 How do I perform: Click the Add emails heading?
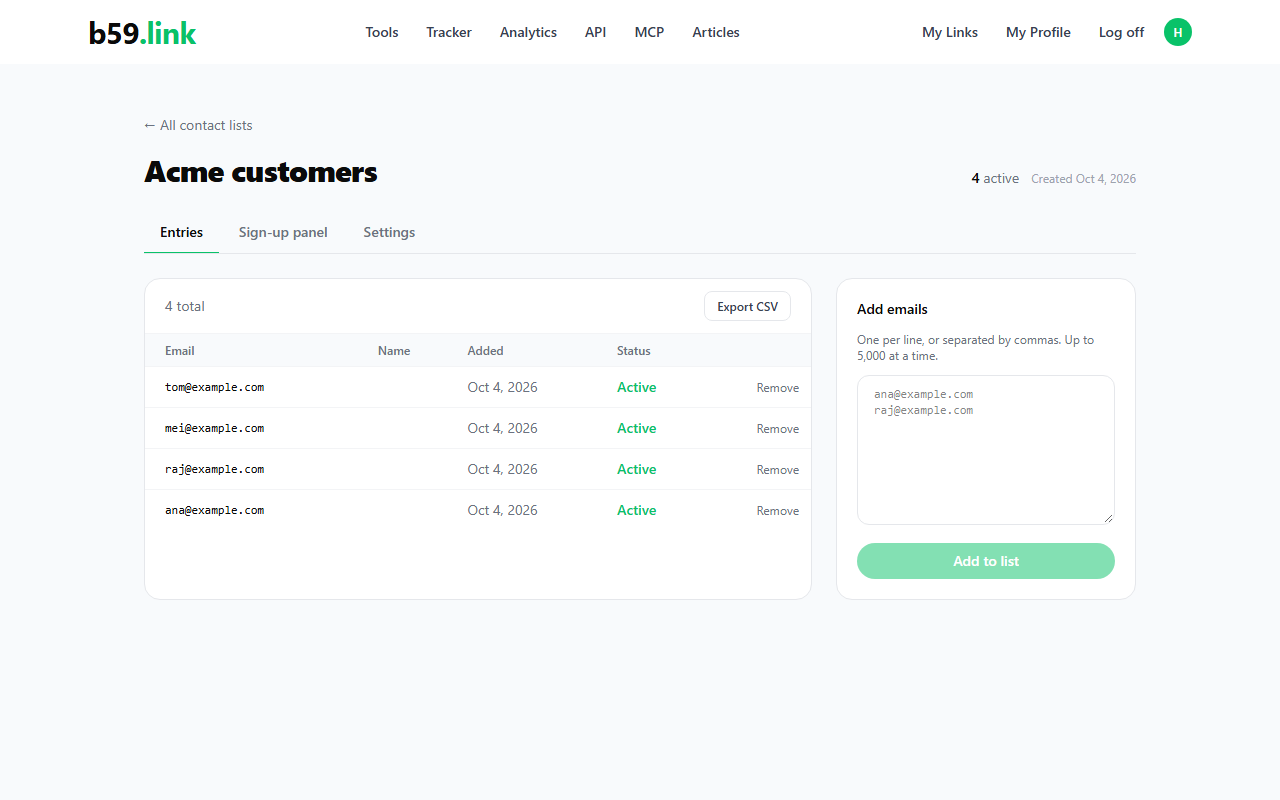tap(892, 309)
